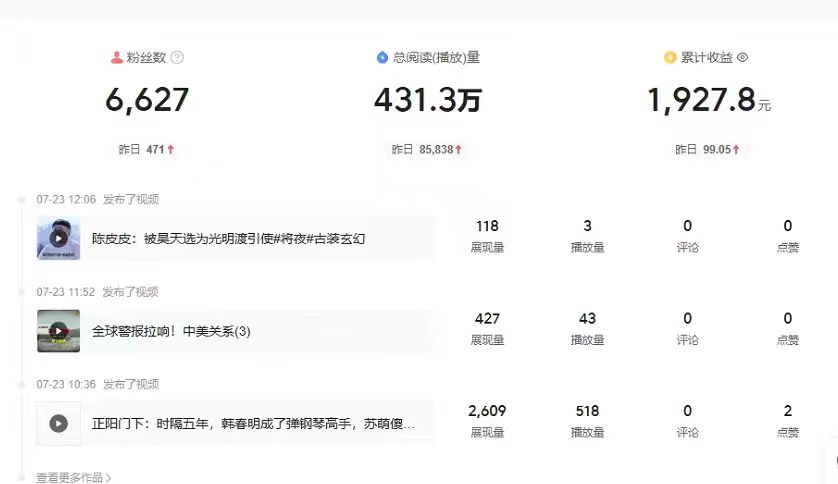Click comments count for 陈皮皮 video

(687, 226)
